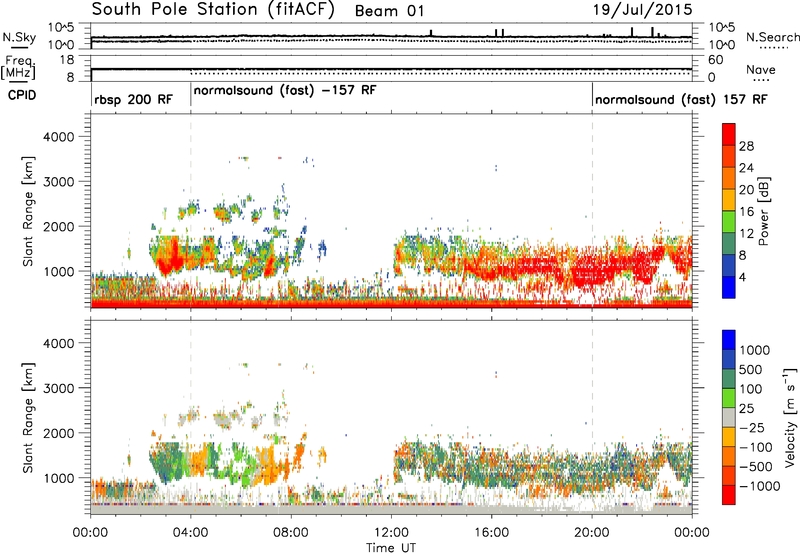This screenshot has width=800, height=554.
Task: Click the '60' tick on the Nave axis
Action: 715,60
